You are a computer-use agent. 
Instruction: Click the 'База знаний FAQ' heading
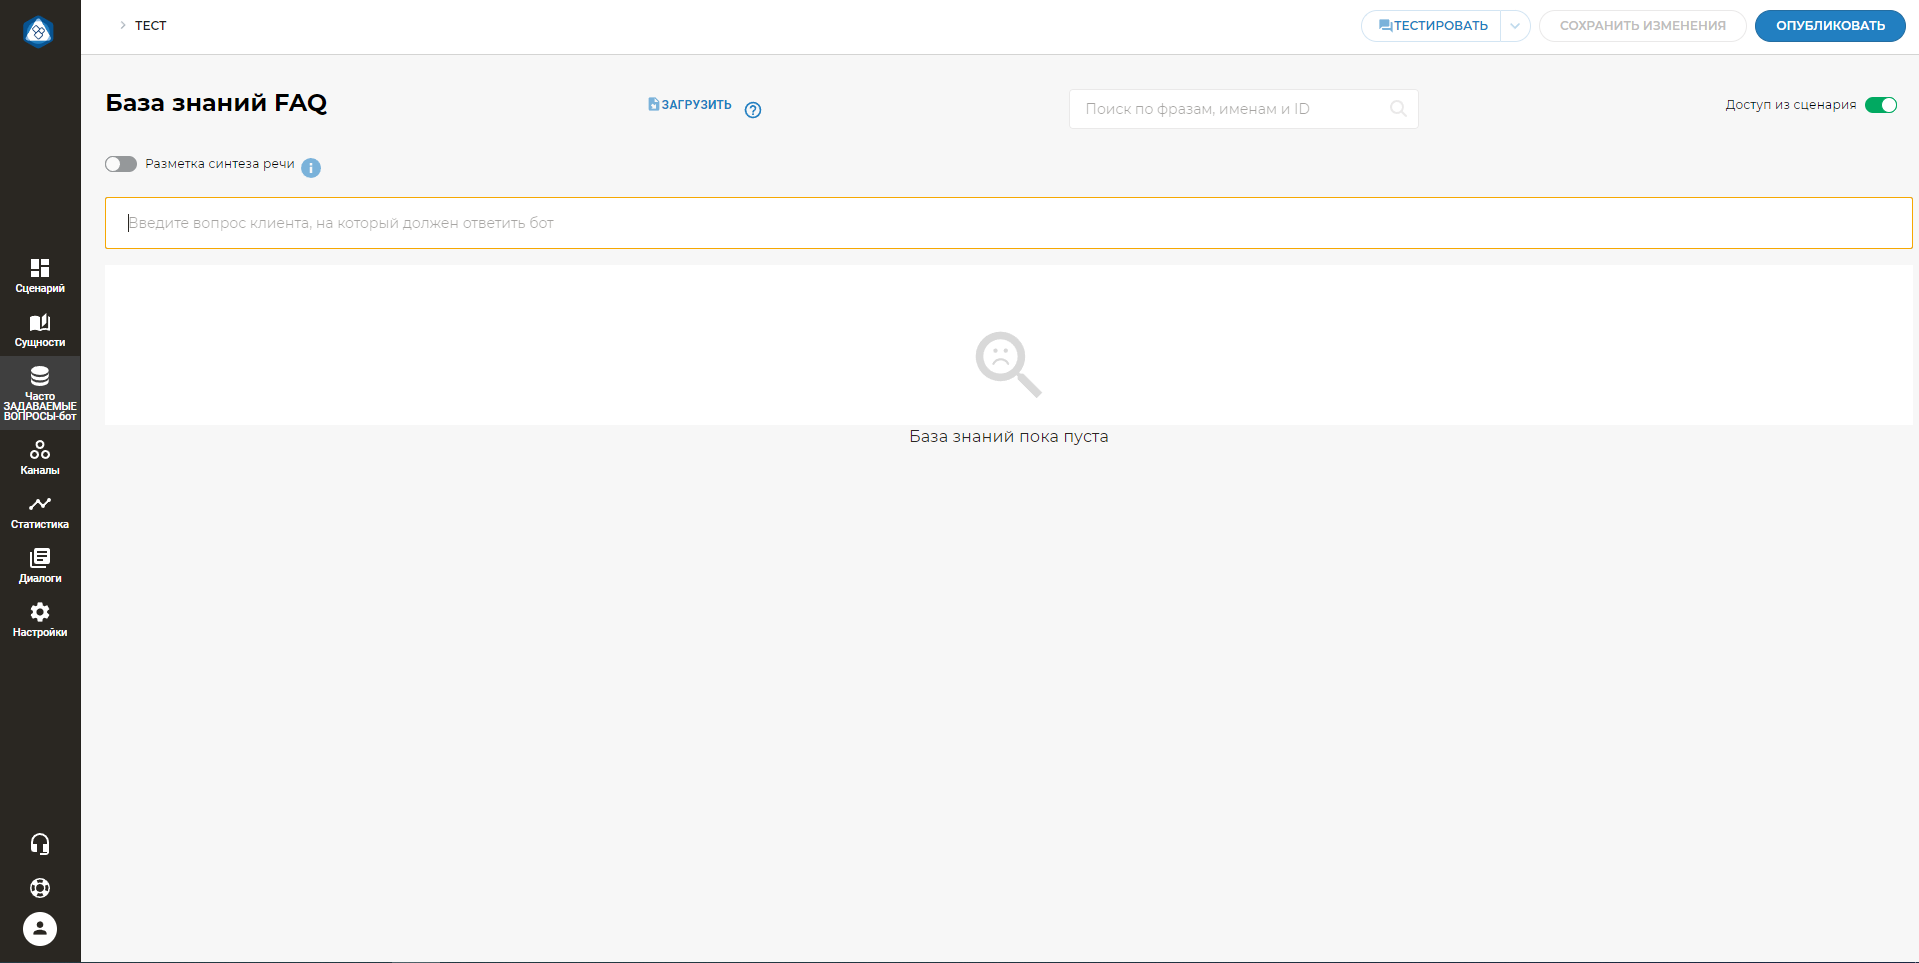click(216, 103)
